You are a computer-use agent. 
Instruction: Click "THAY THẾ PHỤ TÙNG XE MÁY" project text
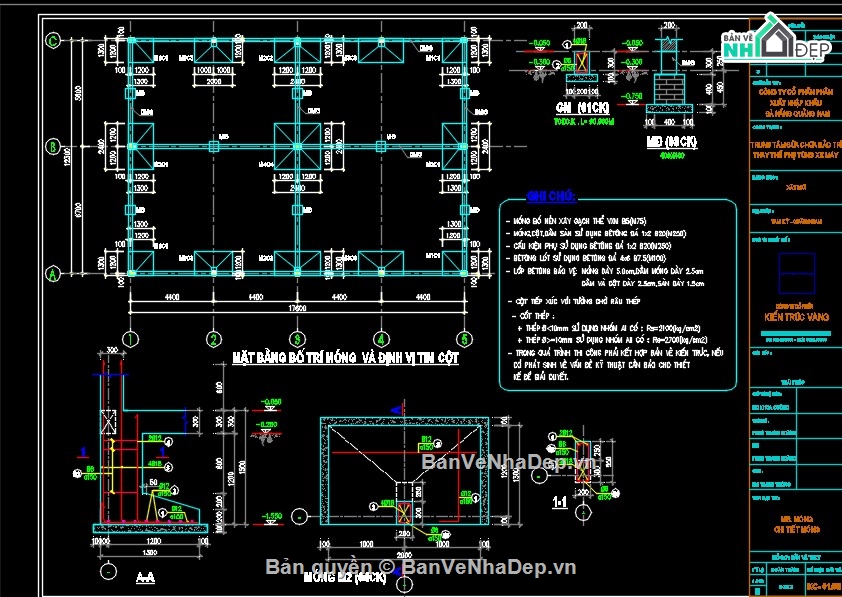795,155
